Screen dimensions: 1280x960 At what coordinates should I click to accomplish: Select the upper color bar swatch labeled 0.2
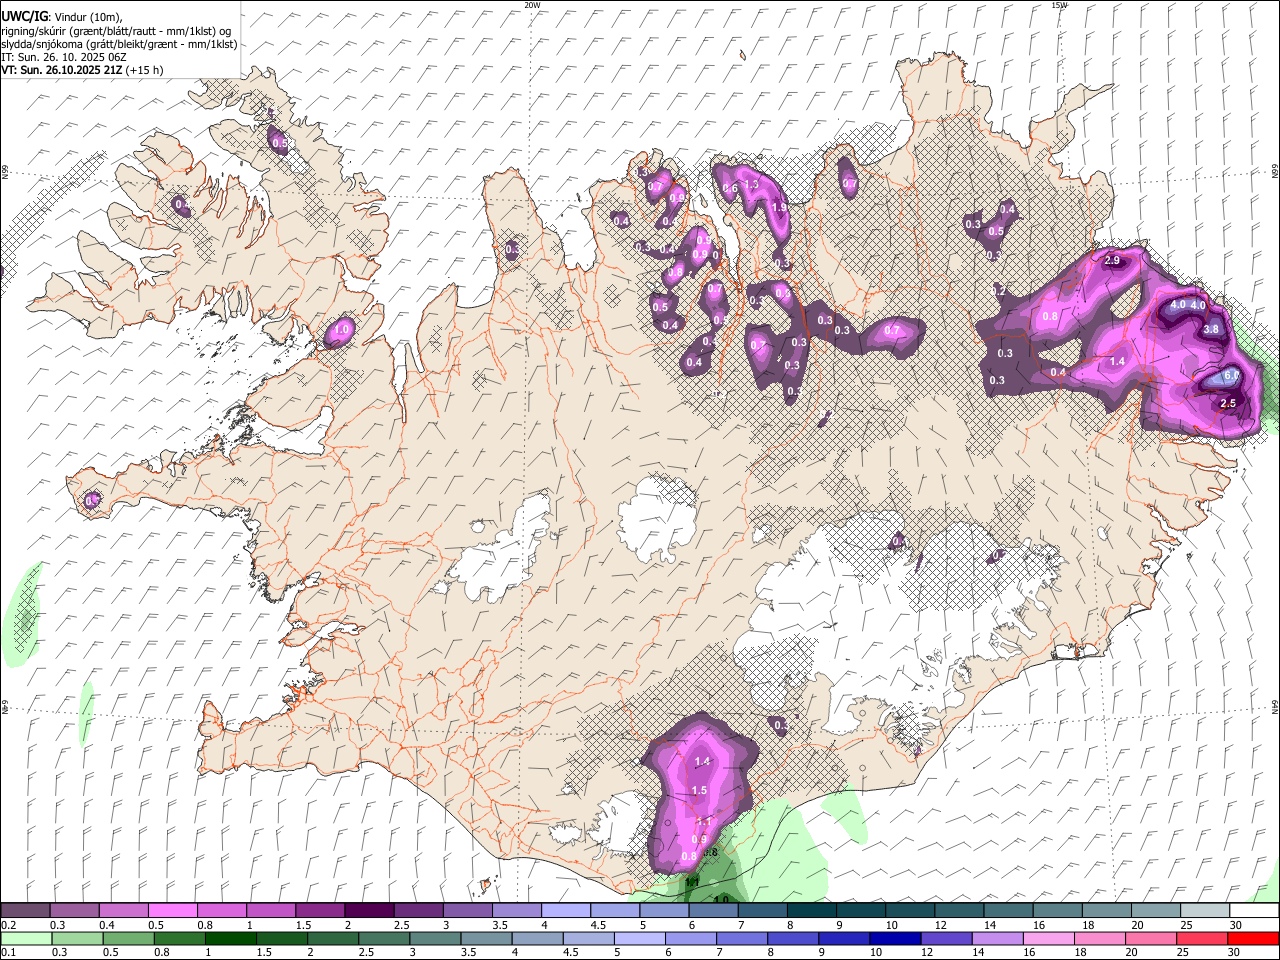(25, 910)
